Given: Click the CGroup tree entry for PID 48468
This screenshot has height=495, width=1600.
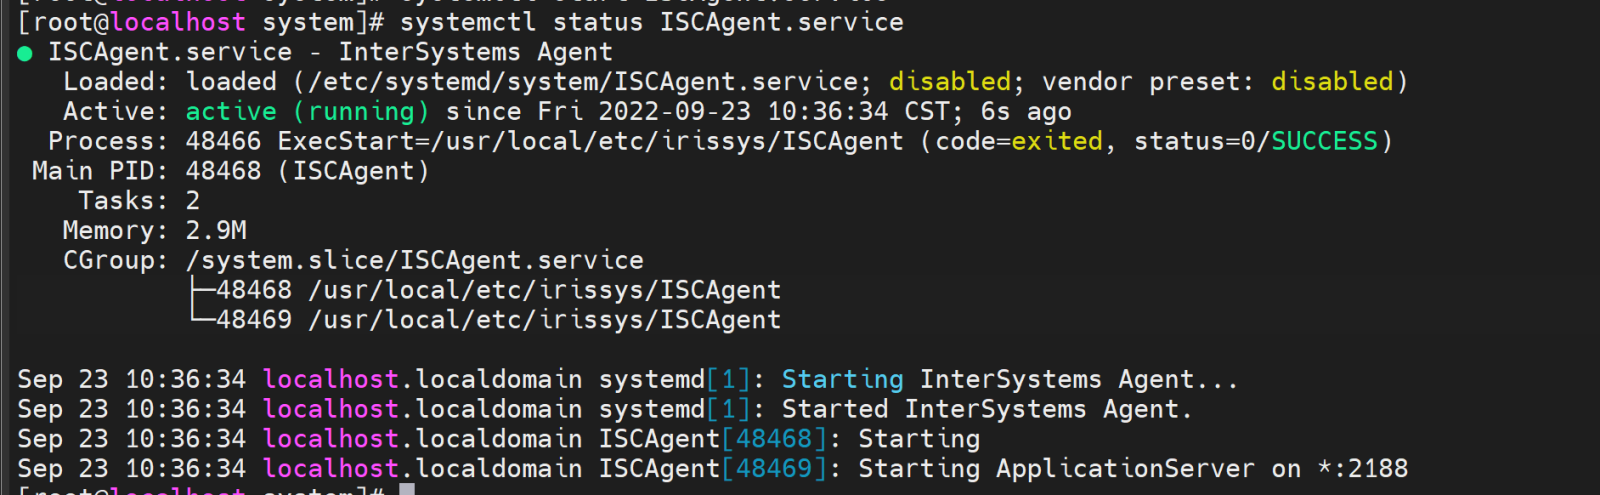Looking at the screenshot, I should tap(498, 291).
